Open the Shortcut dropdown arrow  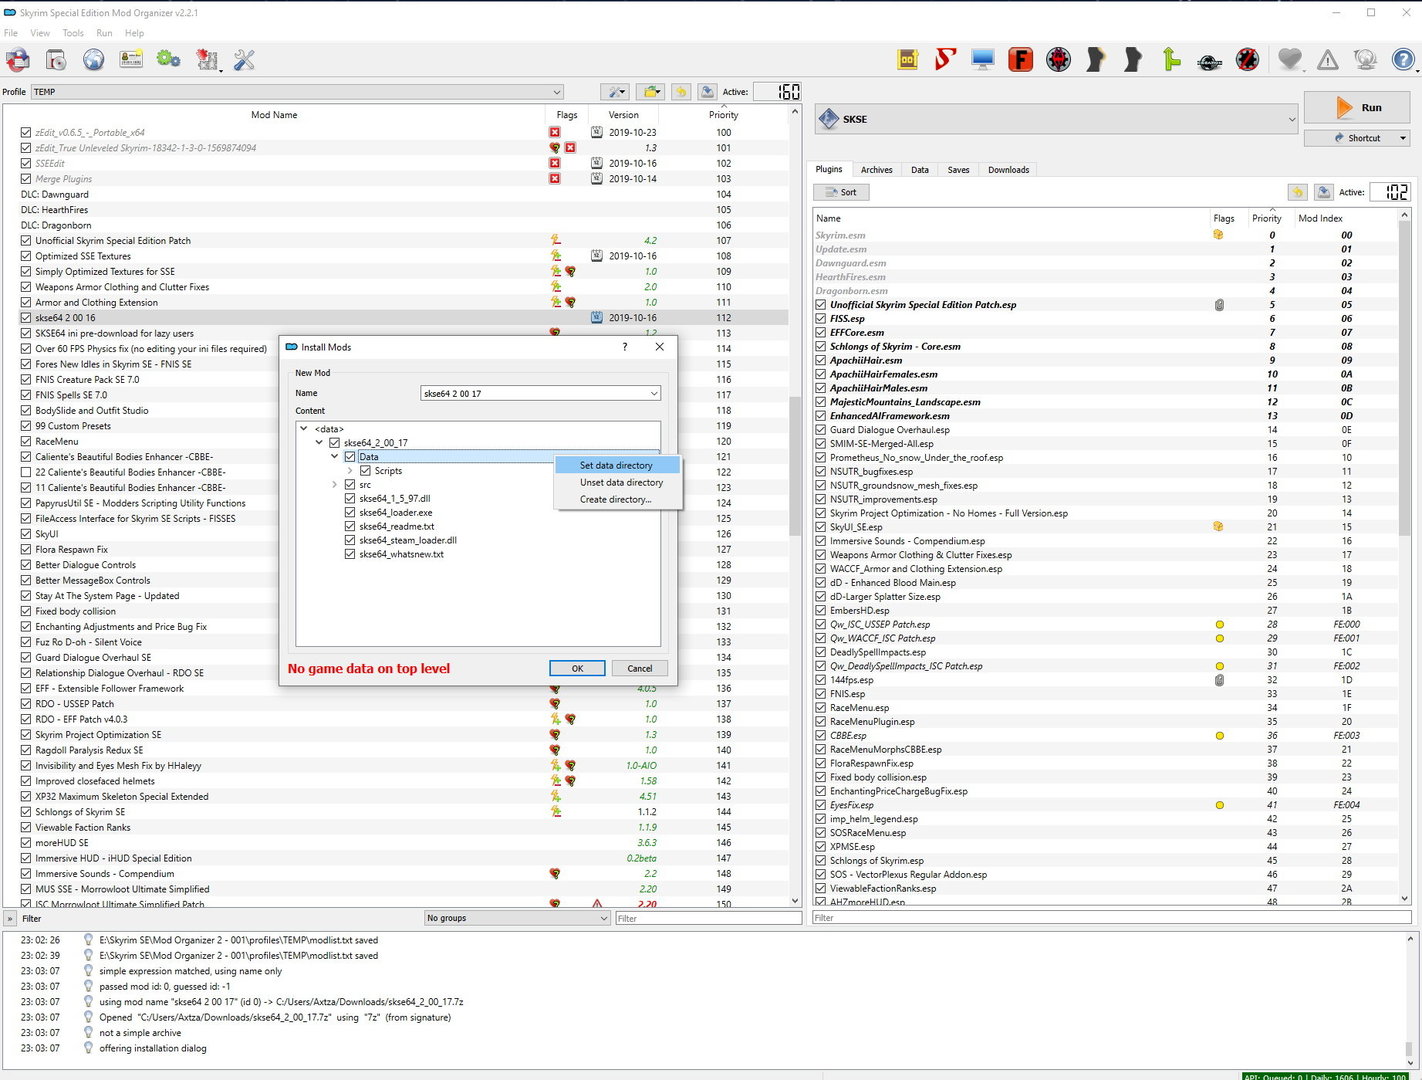click(1403, 138)
